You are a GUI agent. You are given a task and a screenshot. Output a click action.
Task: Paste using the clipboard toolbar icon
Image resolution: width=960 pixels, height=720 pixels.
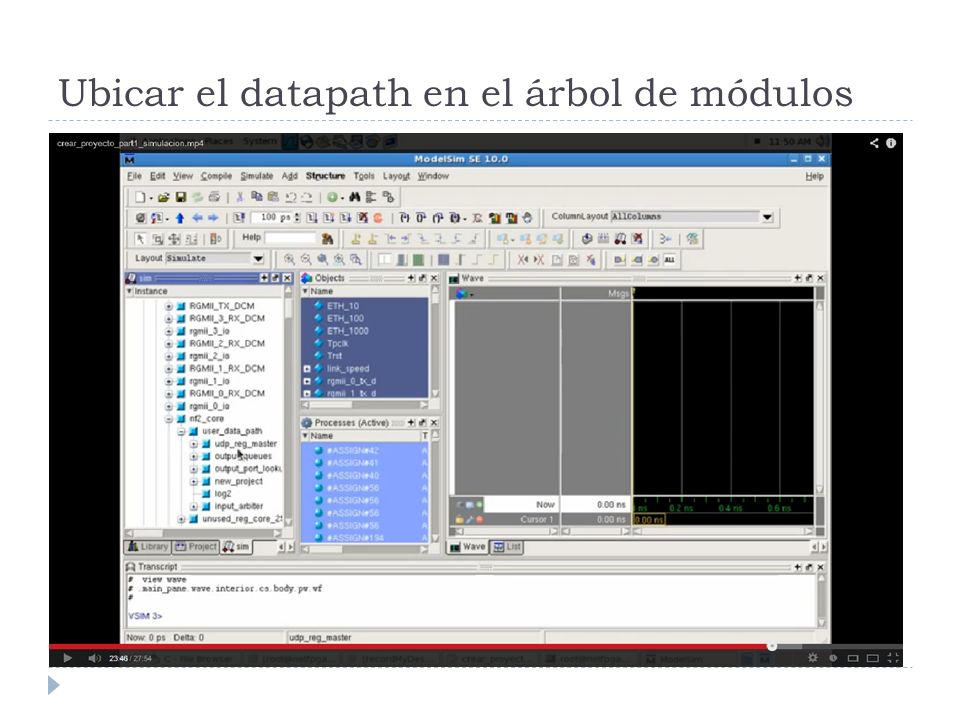point(273,197)
